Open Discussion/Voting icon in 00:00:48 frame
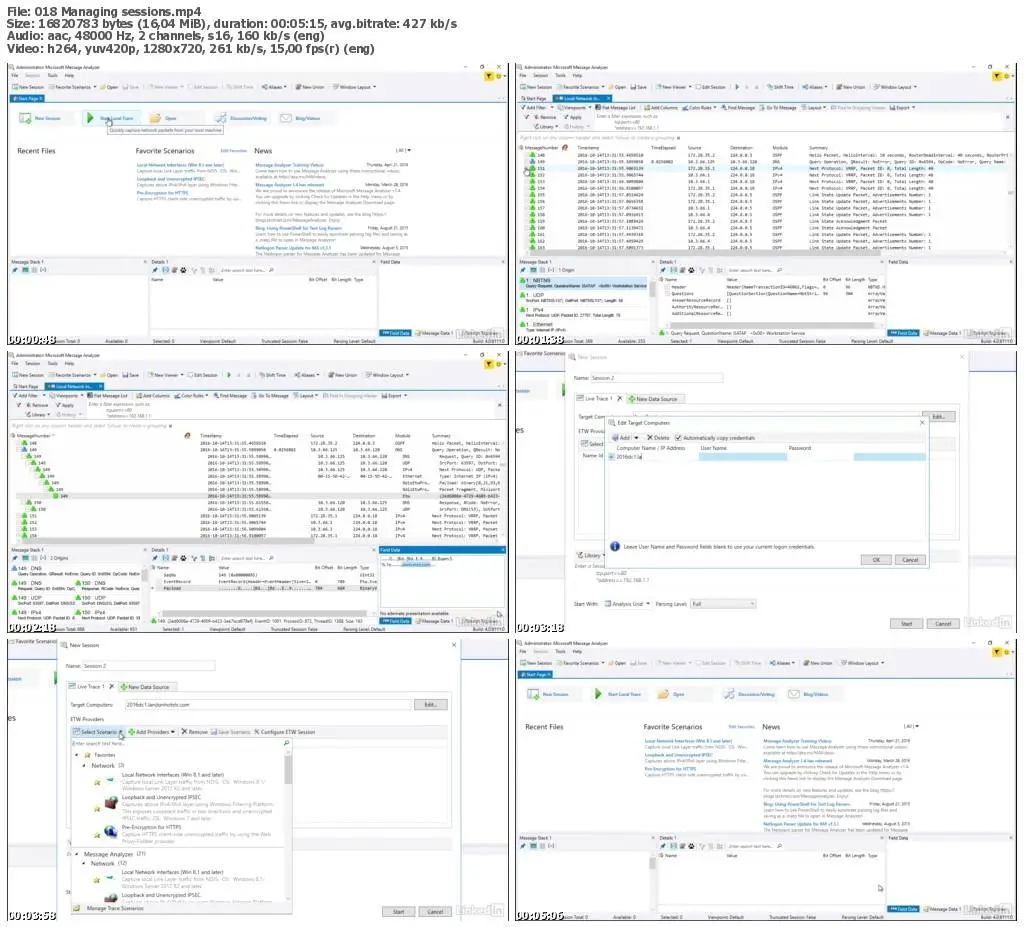1024x927 pixels. 221,118
